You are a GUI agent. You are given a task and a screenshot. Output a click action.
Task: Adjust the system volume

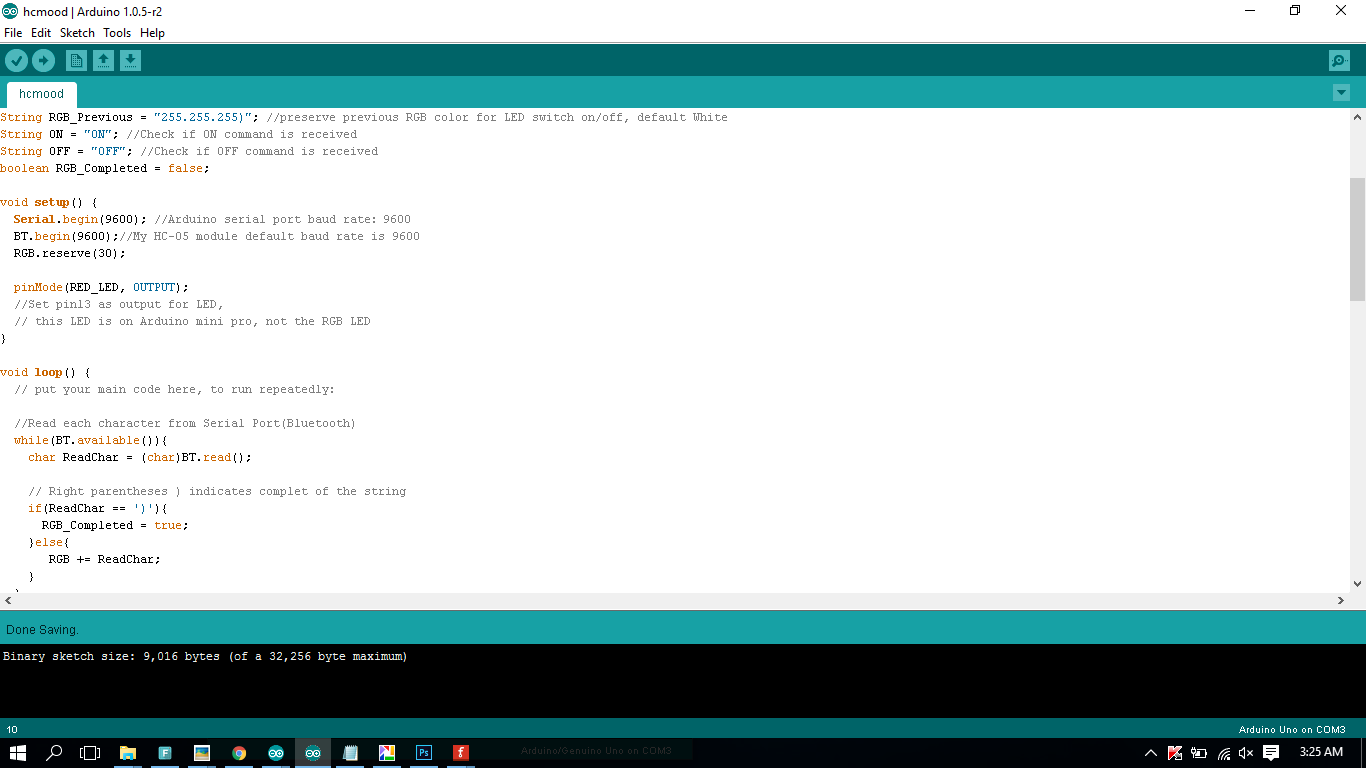click(x=1245, y=752)
